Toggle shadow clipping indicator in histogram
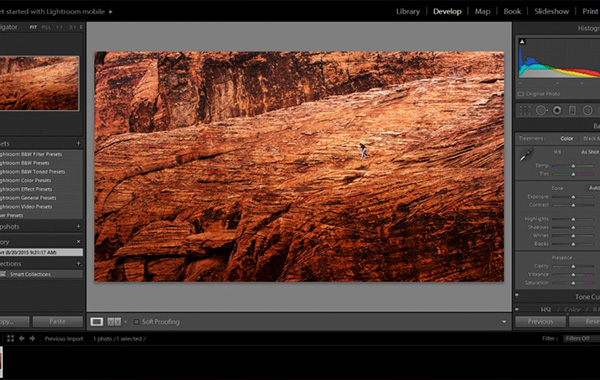This screenshot has height=380, width=600. pos(522,41)
